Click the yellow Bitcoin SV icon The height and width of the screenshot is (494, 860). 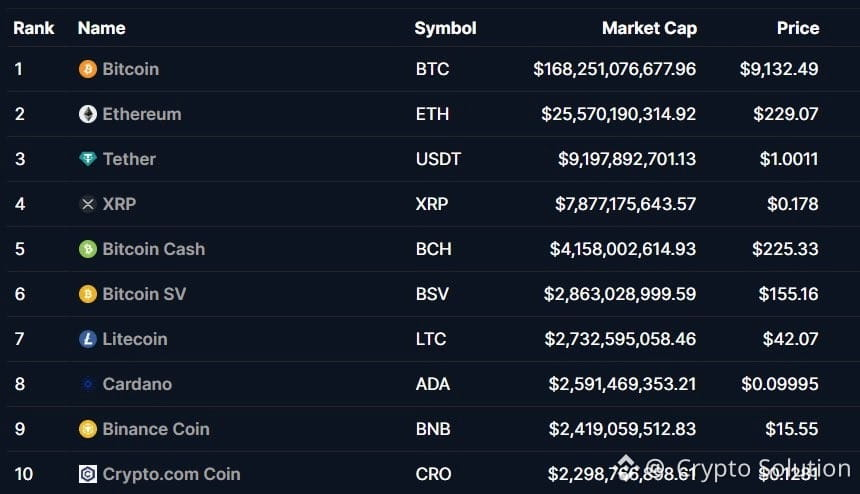88,294
